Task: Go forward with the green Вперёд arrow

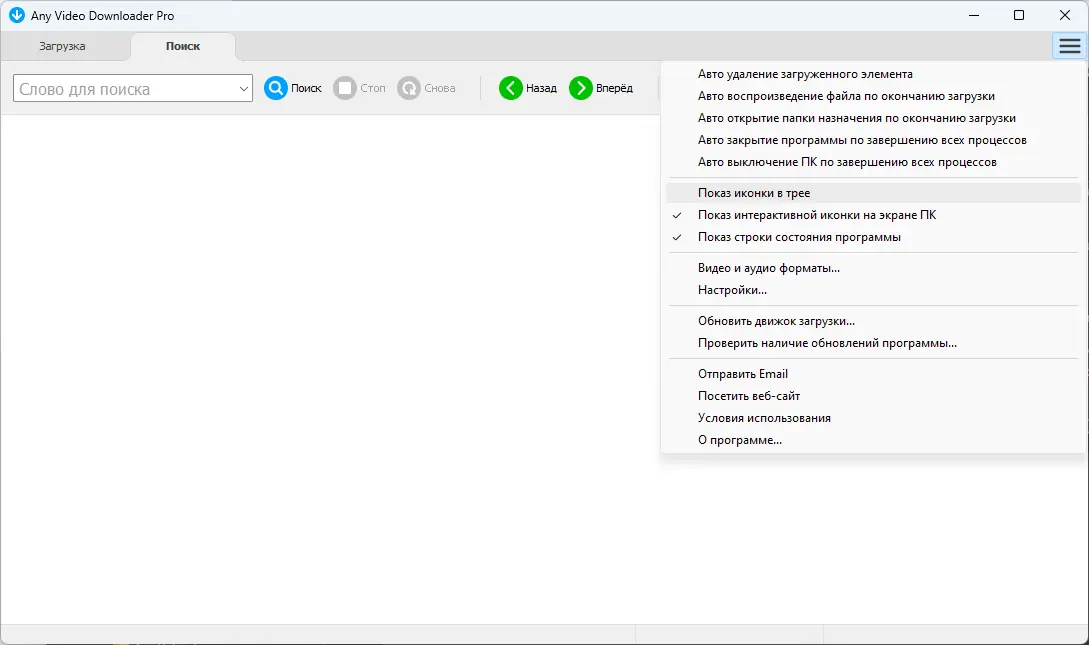Action: pos(581,88)
